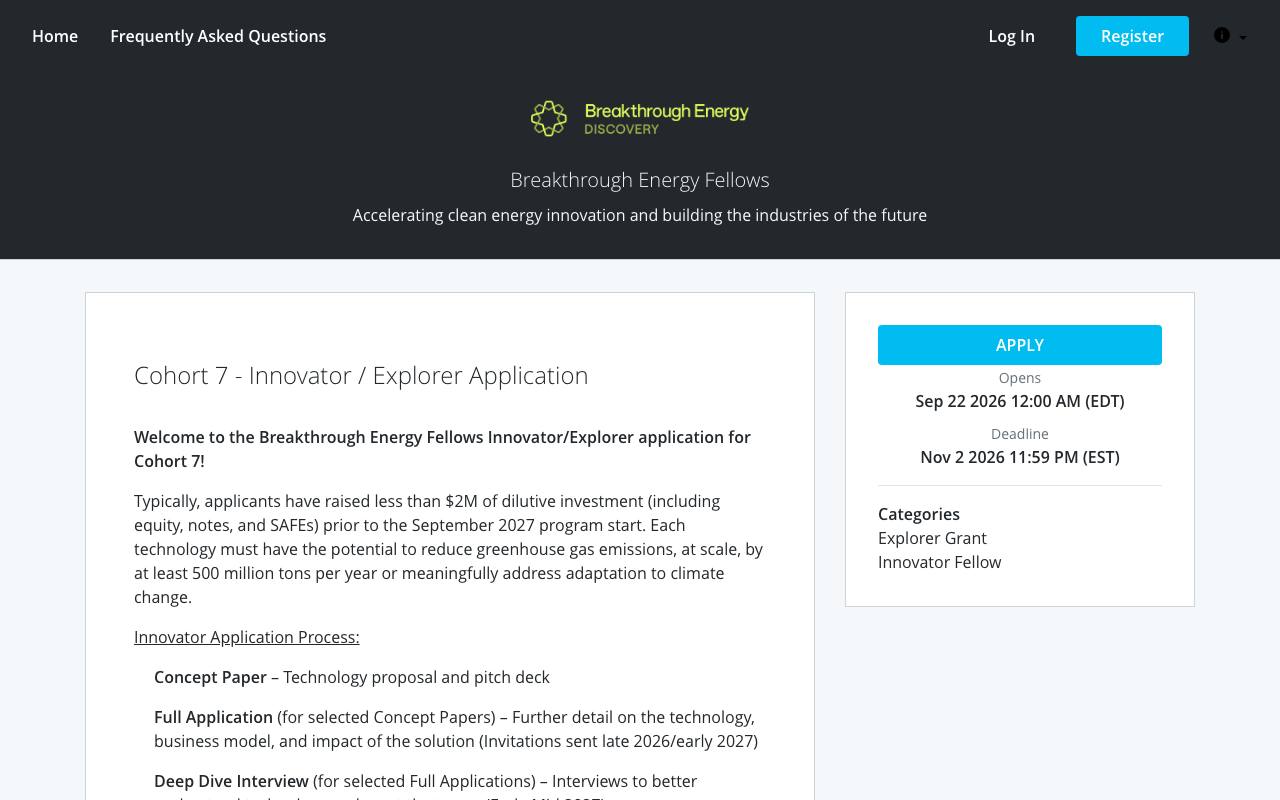The width and height of the screenshot is (1280, 800).
Task: Click the 'Opens' label
Action: coord(1020,378)
